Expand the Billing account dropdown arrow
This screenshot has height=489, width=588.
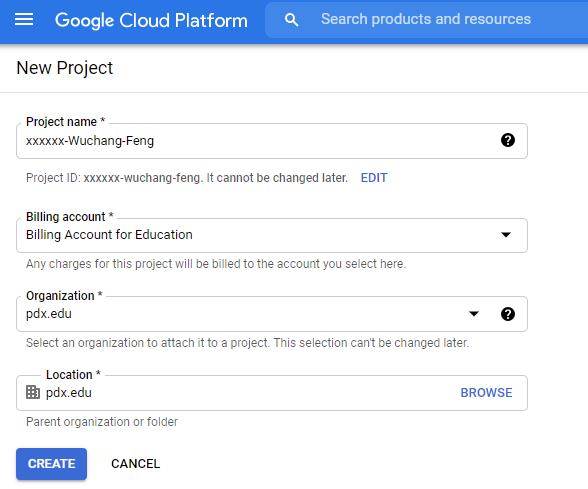pyautogui.click(x=506, y=235)
